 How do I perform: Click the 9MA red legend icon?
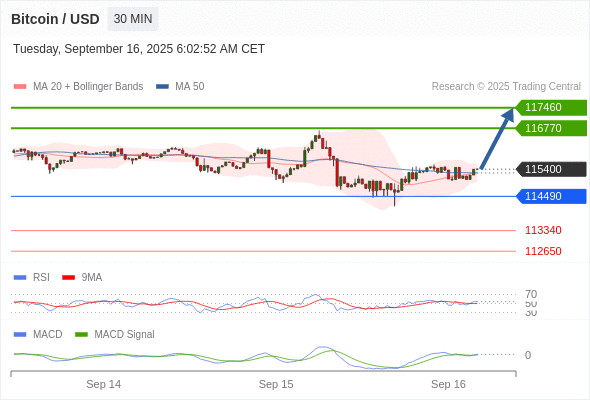click(x=68, y=278)
